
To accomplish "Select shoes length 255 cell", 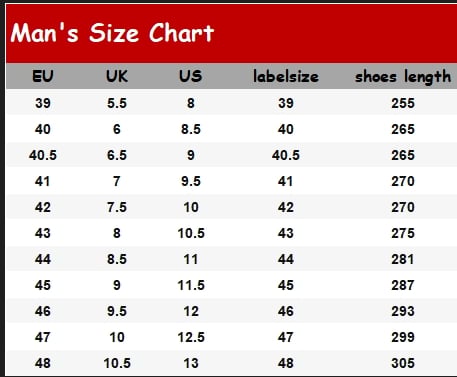I will tap(403, 103).
